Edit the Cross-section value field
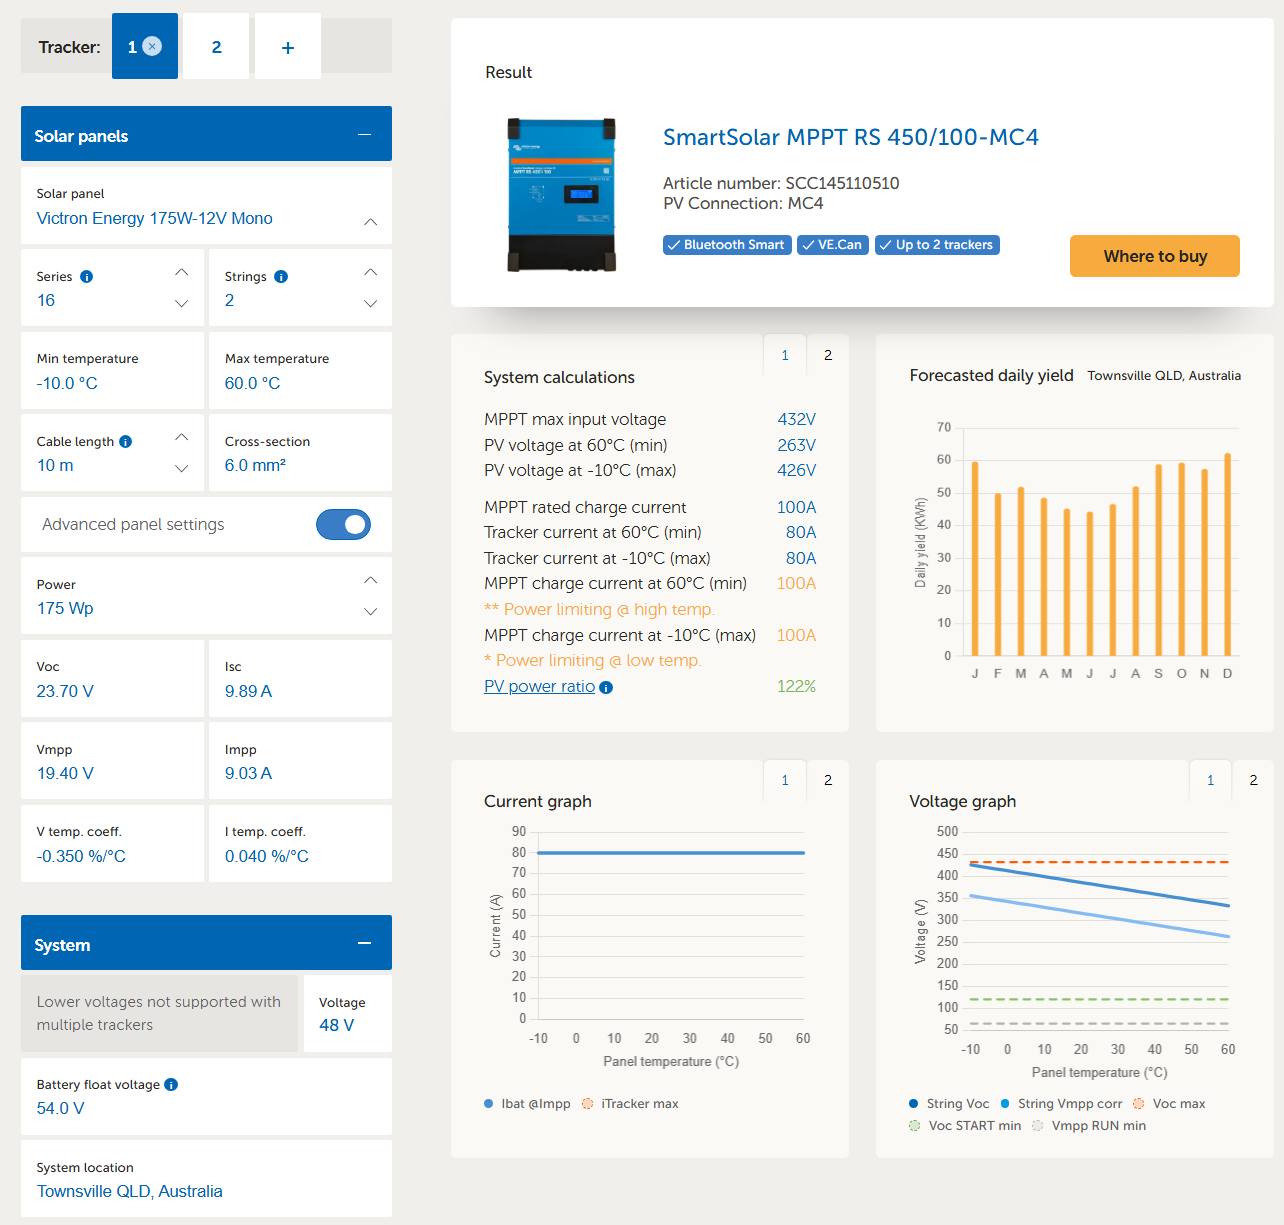 (300, 453)
